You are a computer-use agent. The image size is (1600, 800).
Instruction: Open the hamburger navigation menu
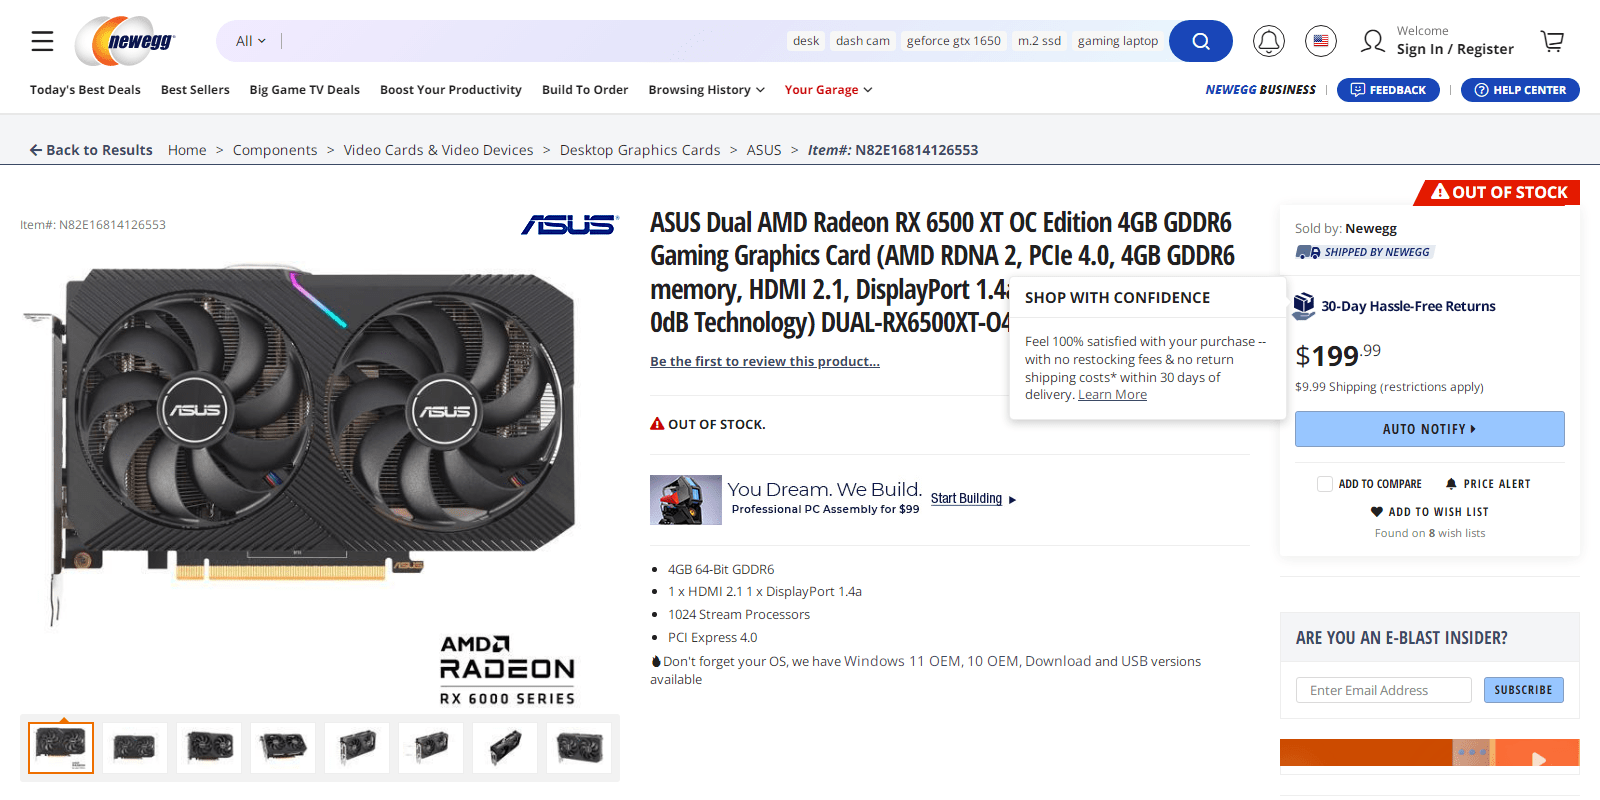click(x=42, y=41)
